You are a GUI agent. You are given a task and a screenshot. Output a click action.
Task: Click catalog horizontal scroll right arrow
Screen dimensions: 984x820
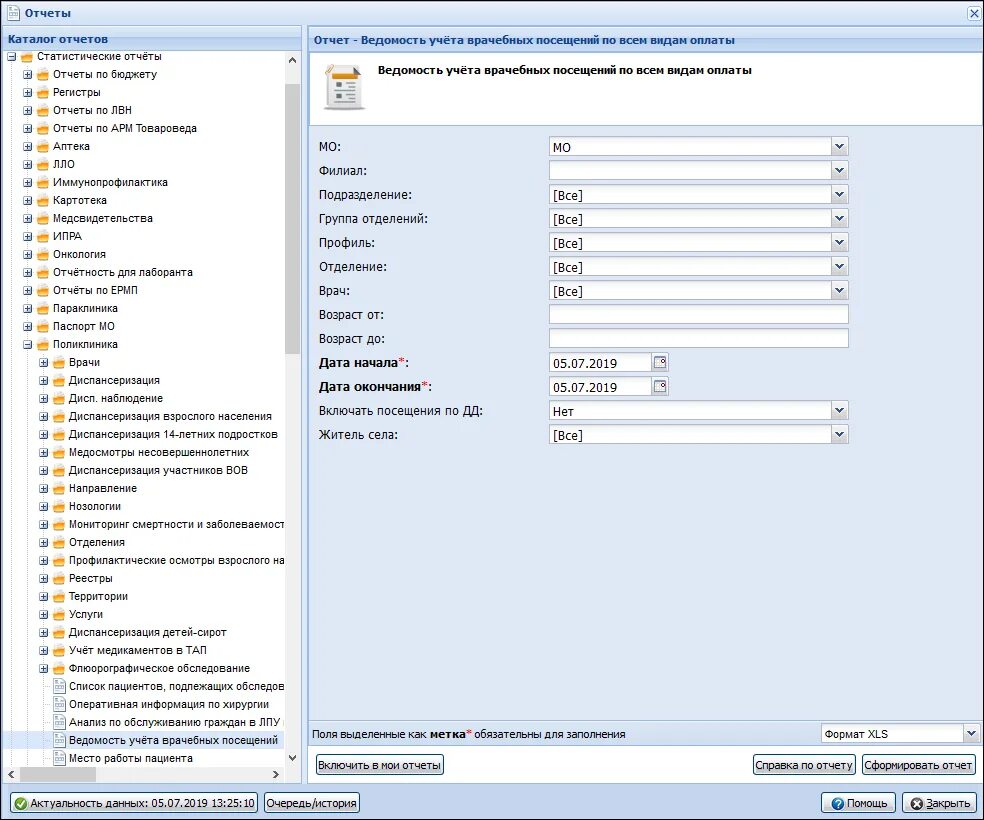click(275, 775)
